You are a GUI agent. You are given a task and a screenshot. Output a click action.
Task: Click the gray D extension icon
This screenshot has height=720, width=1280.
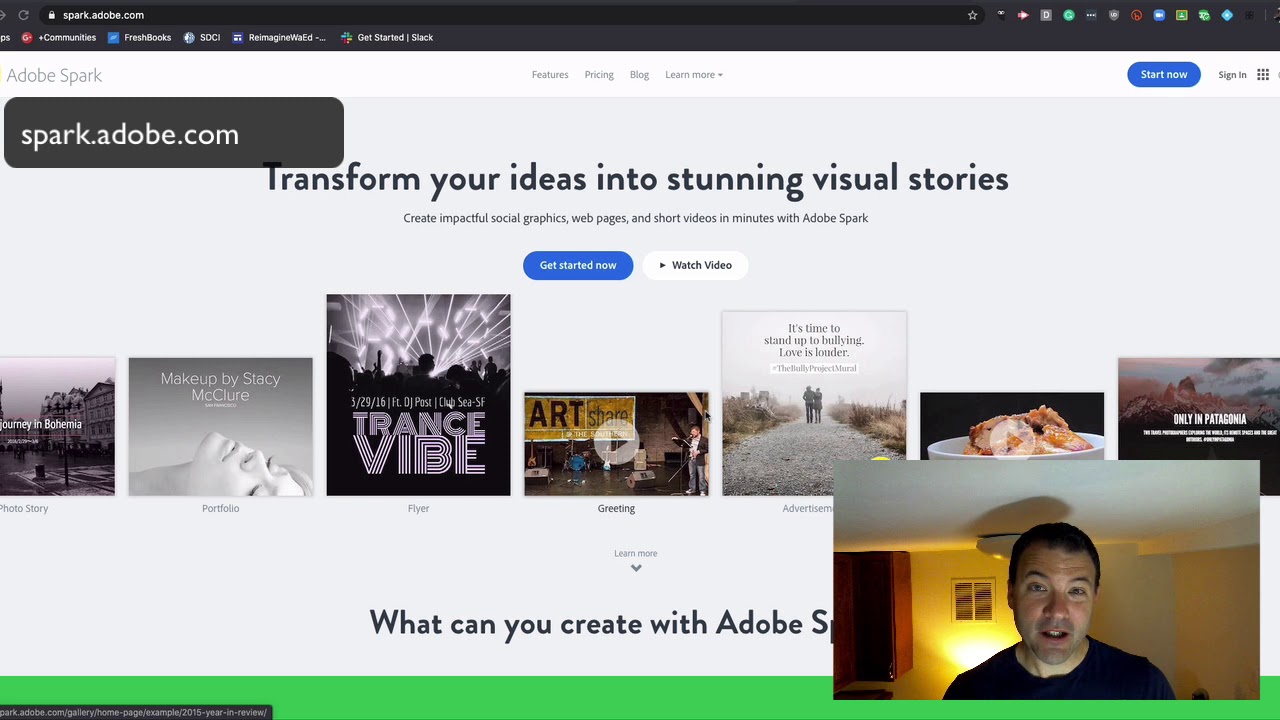click(x=1046, y=15)
